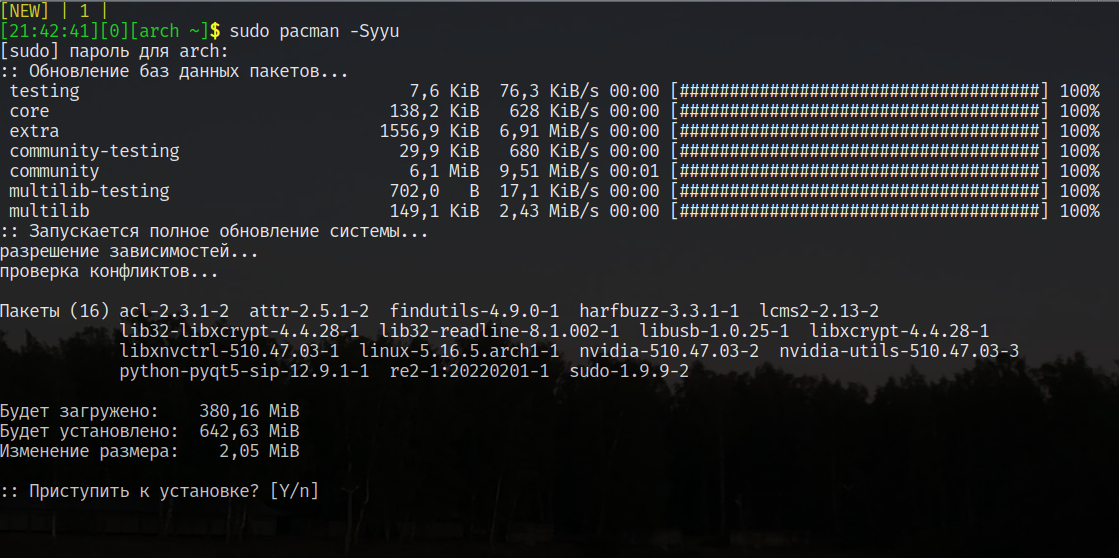Click the package name linux-5.16.5.arch1-1
This screenshot has width=1119, height=558.
460,351
